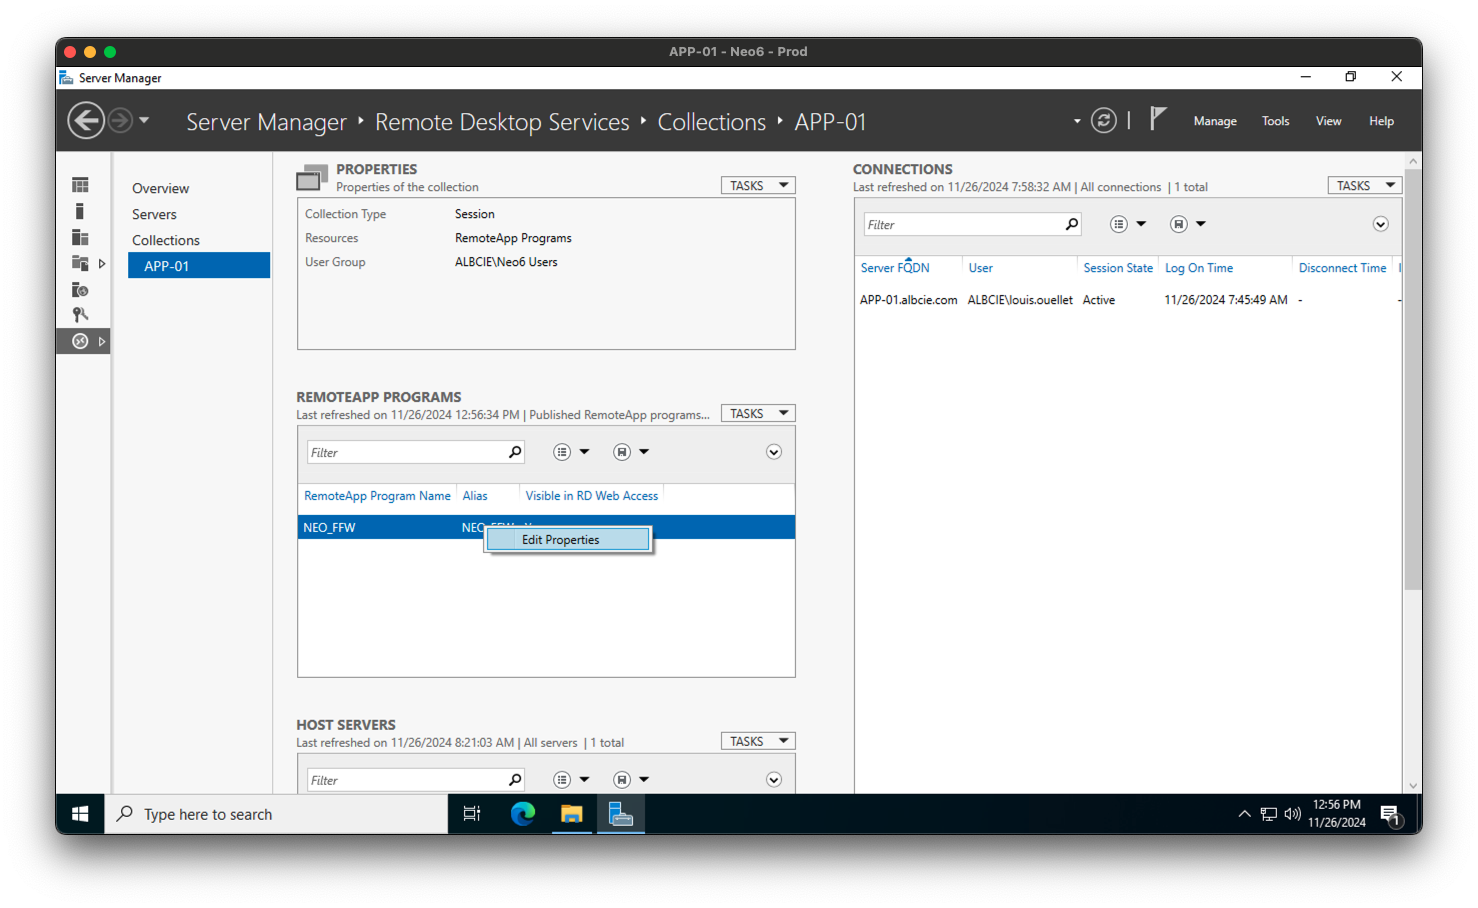Open the All Servers sidebar icon
1478x908 pixels.
pos(80,237)
